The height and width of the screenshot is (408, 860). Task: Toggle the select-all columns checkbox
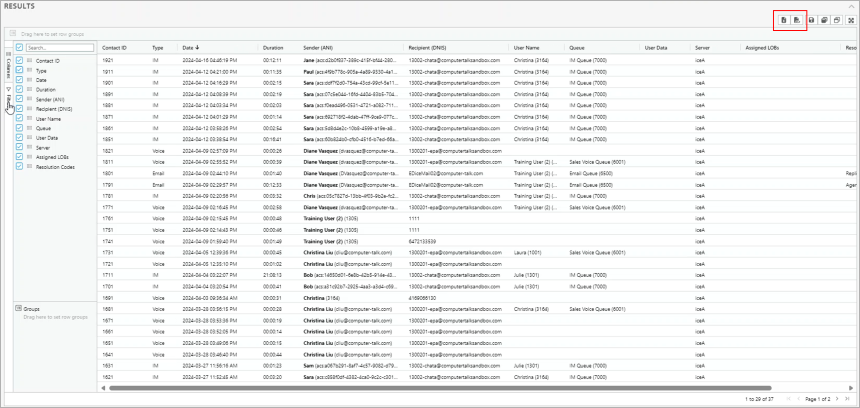[x=20, y=47]
